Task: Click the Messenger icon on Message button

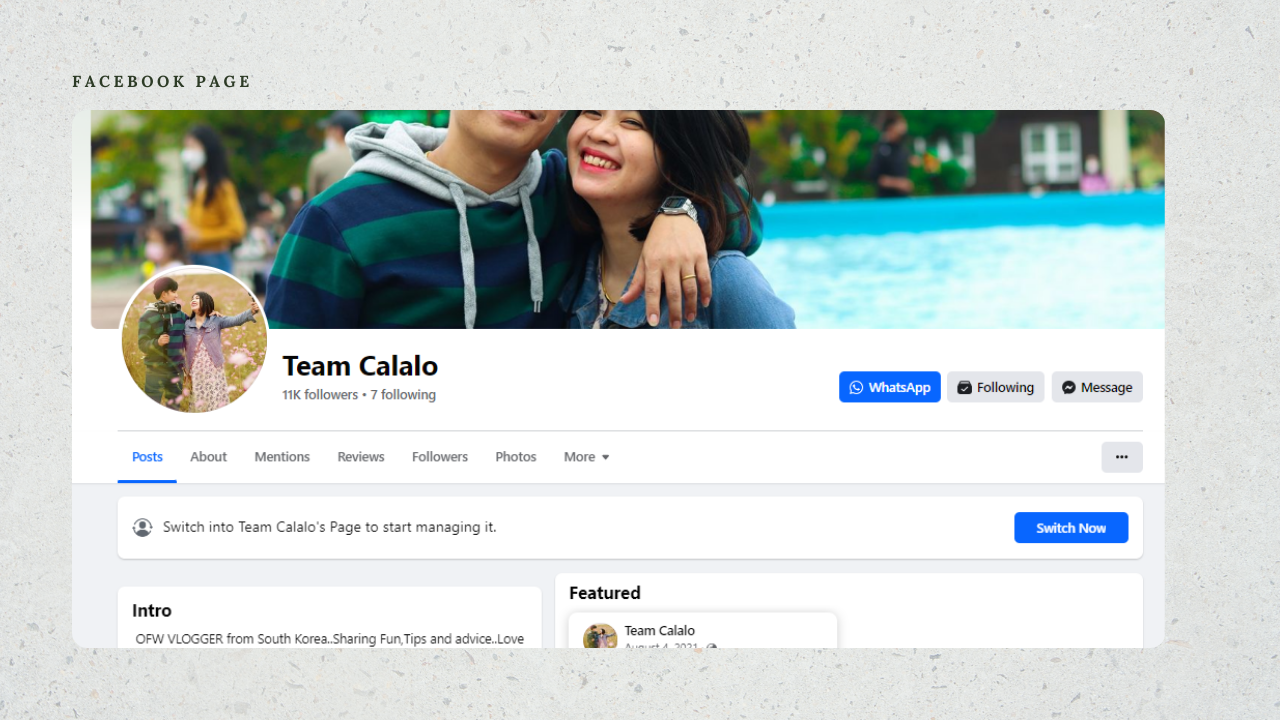Action: click(x=1069, y=387)
